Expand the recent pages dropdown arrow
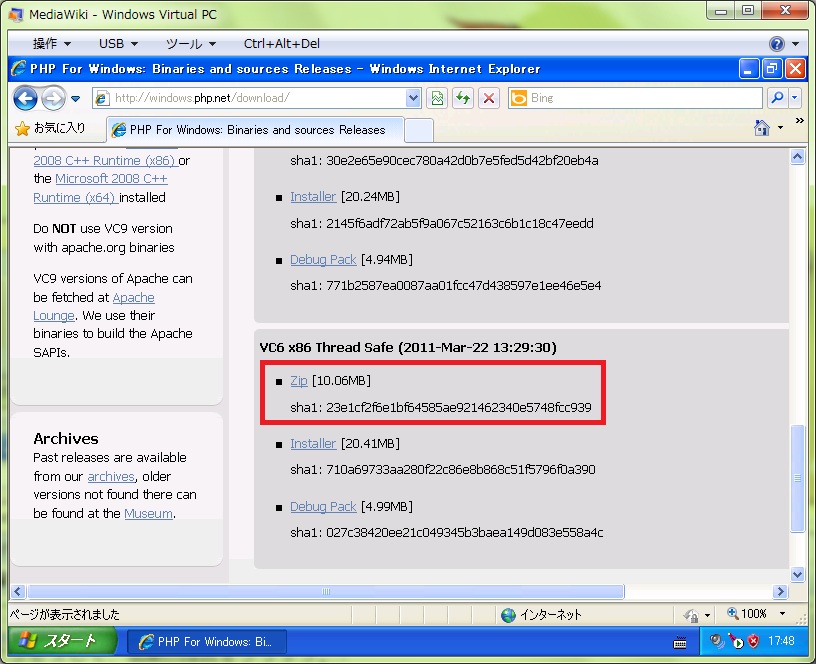 [75, 98]
